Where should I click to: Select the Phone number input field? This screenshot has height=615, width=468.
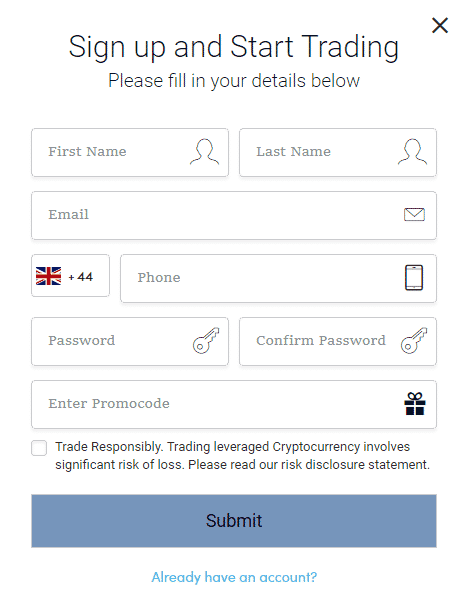(x=279, y=278)
